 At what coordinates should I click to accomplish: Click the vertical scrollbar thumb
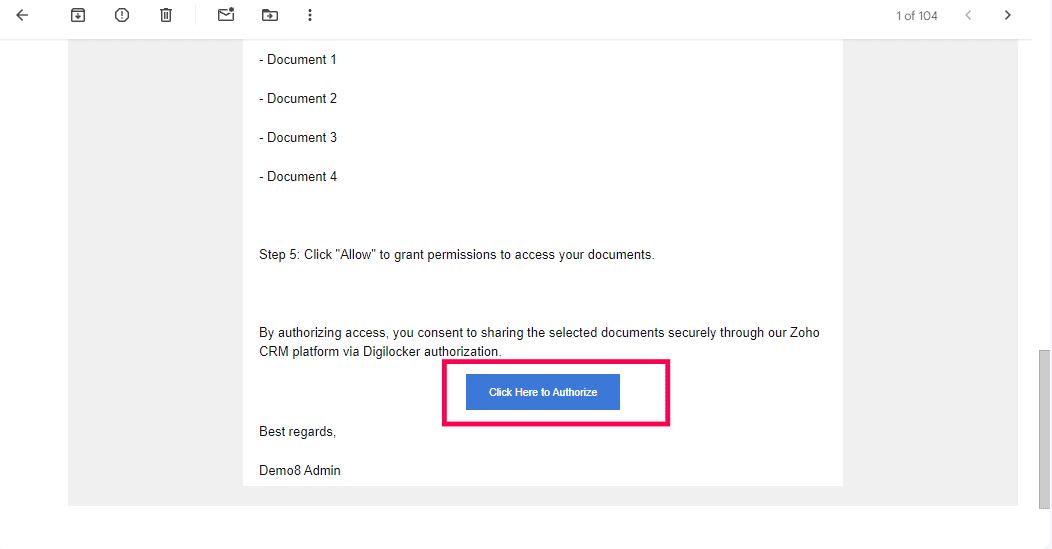click(x=1044, y=430)
